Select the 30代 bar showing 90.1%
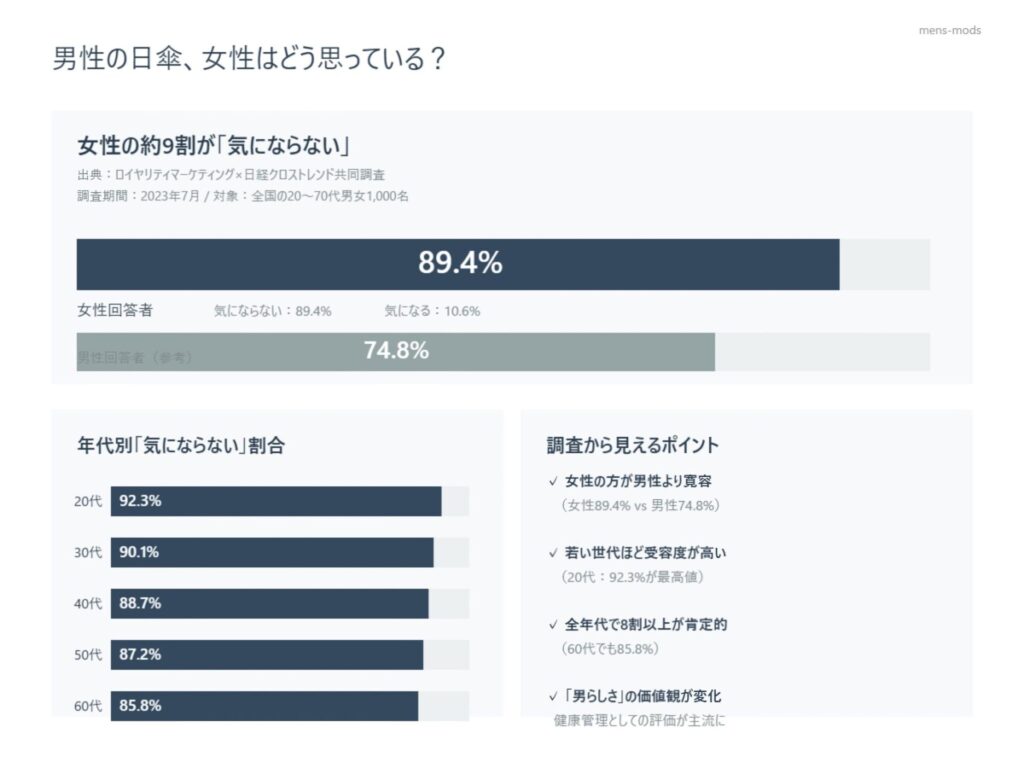 tap(272, 552)
